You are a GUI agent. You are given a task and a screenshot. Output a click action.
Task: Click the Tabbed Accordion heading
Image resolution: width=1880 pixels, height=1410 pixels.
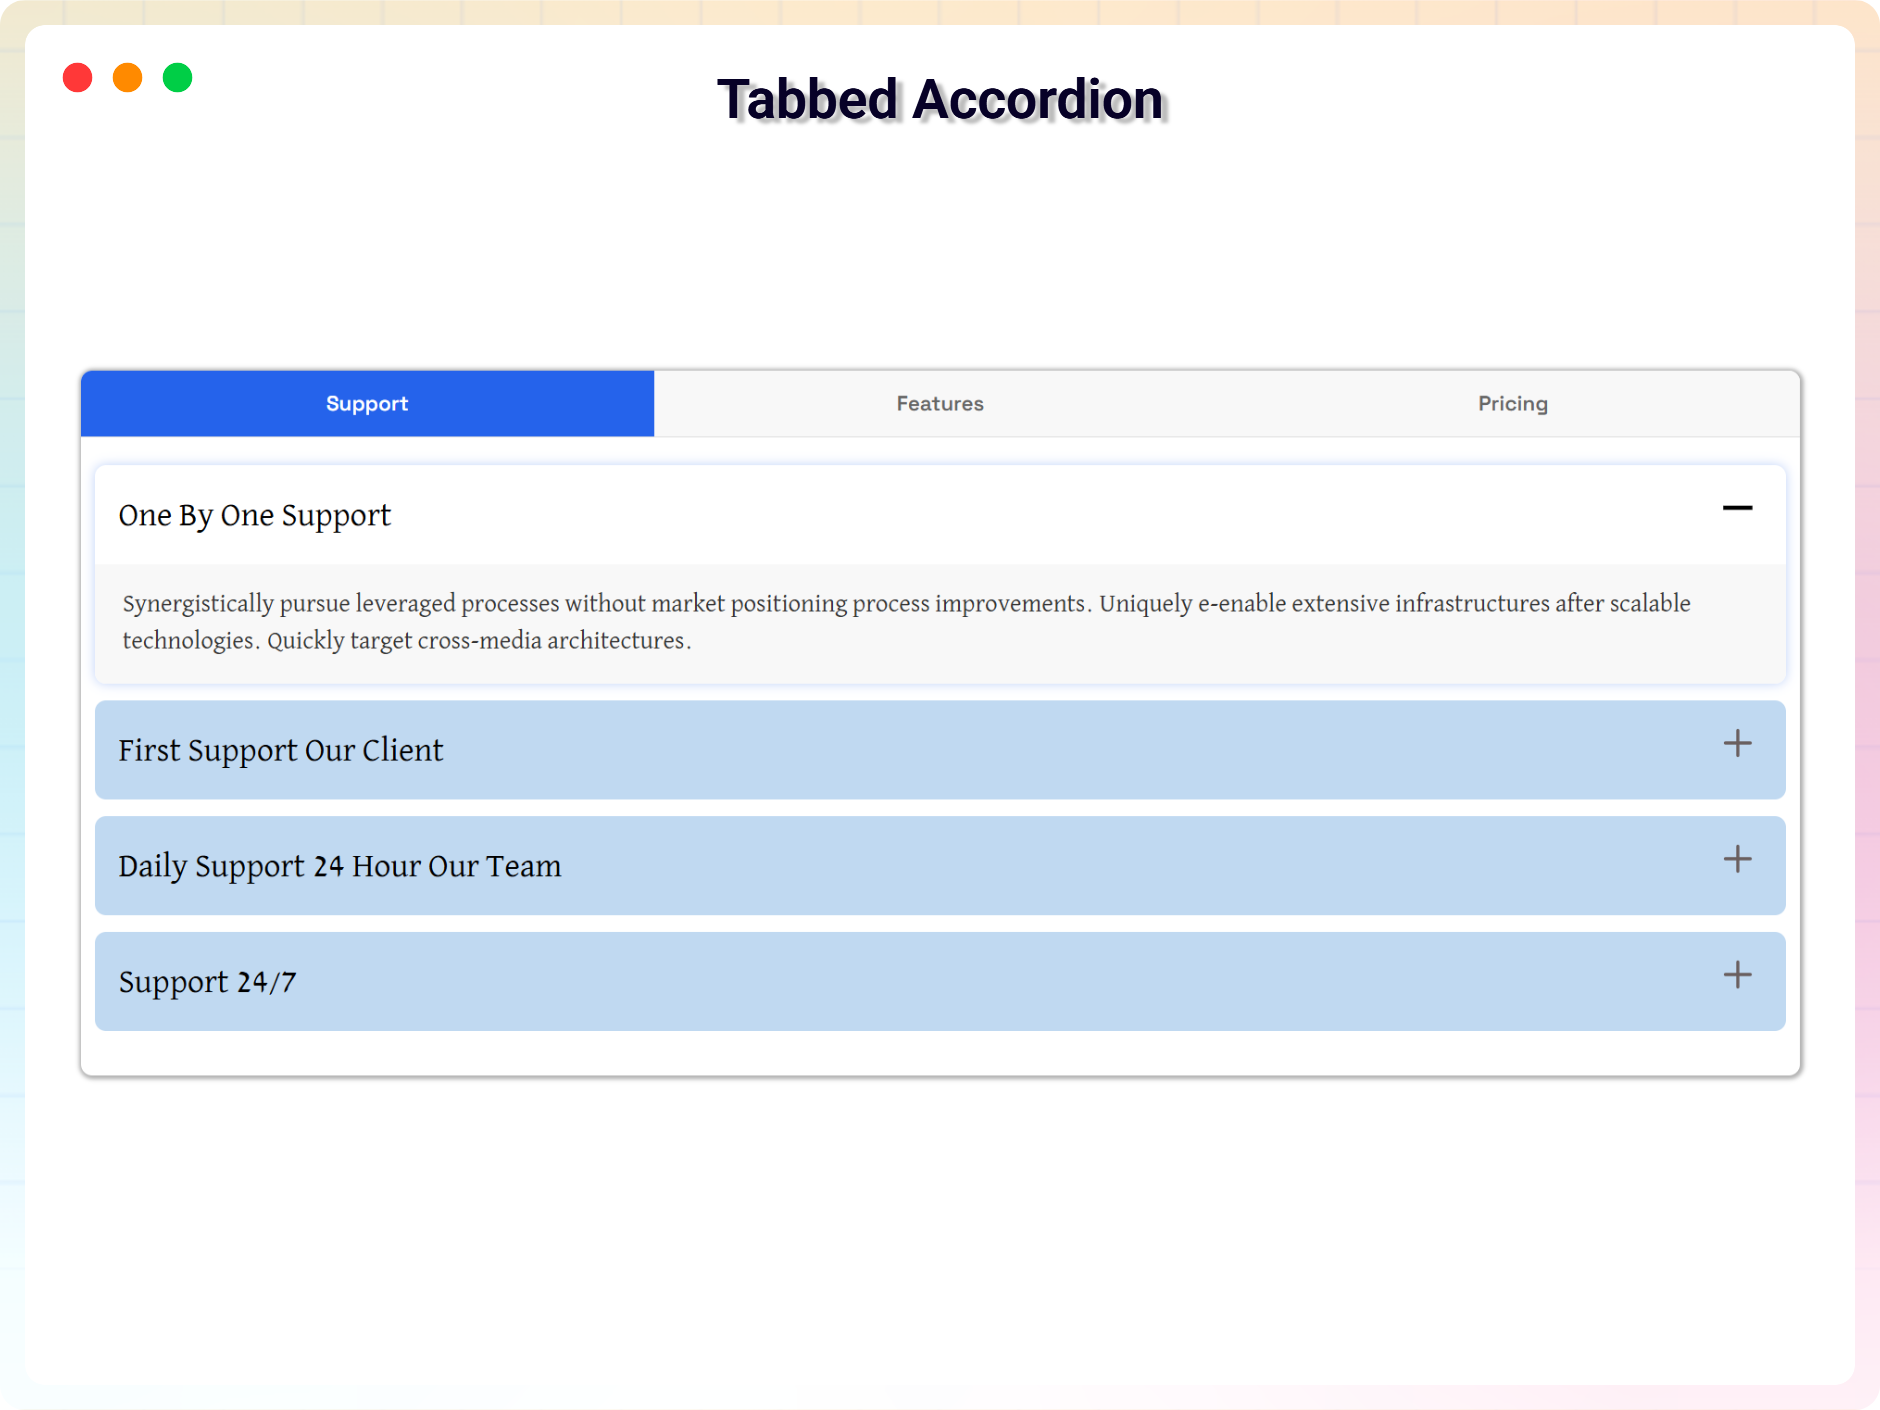940,98
